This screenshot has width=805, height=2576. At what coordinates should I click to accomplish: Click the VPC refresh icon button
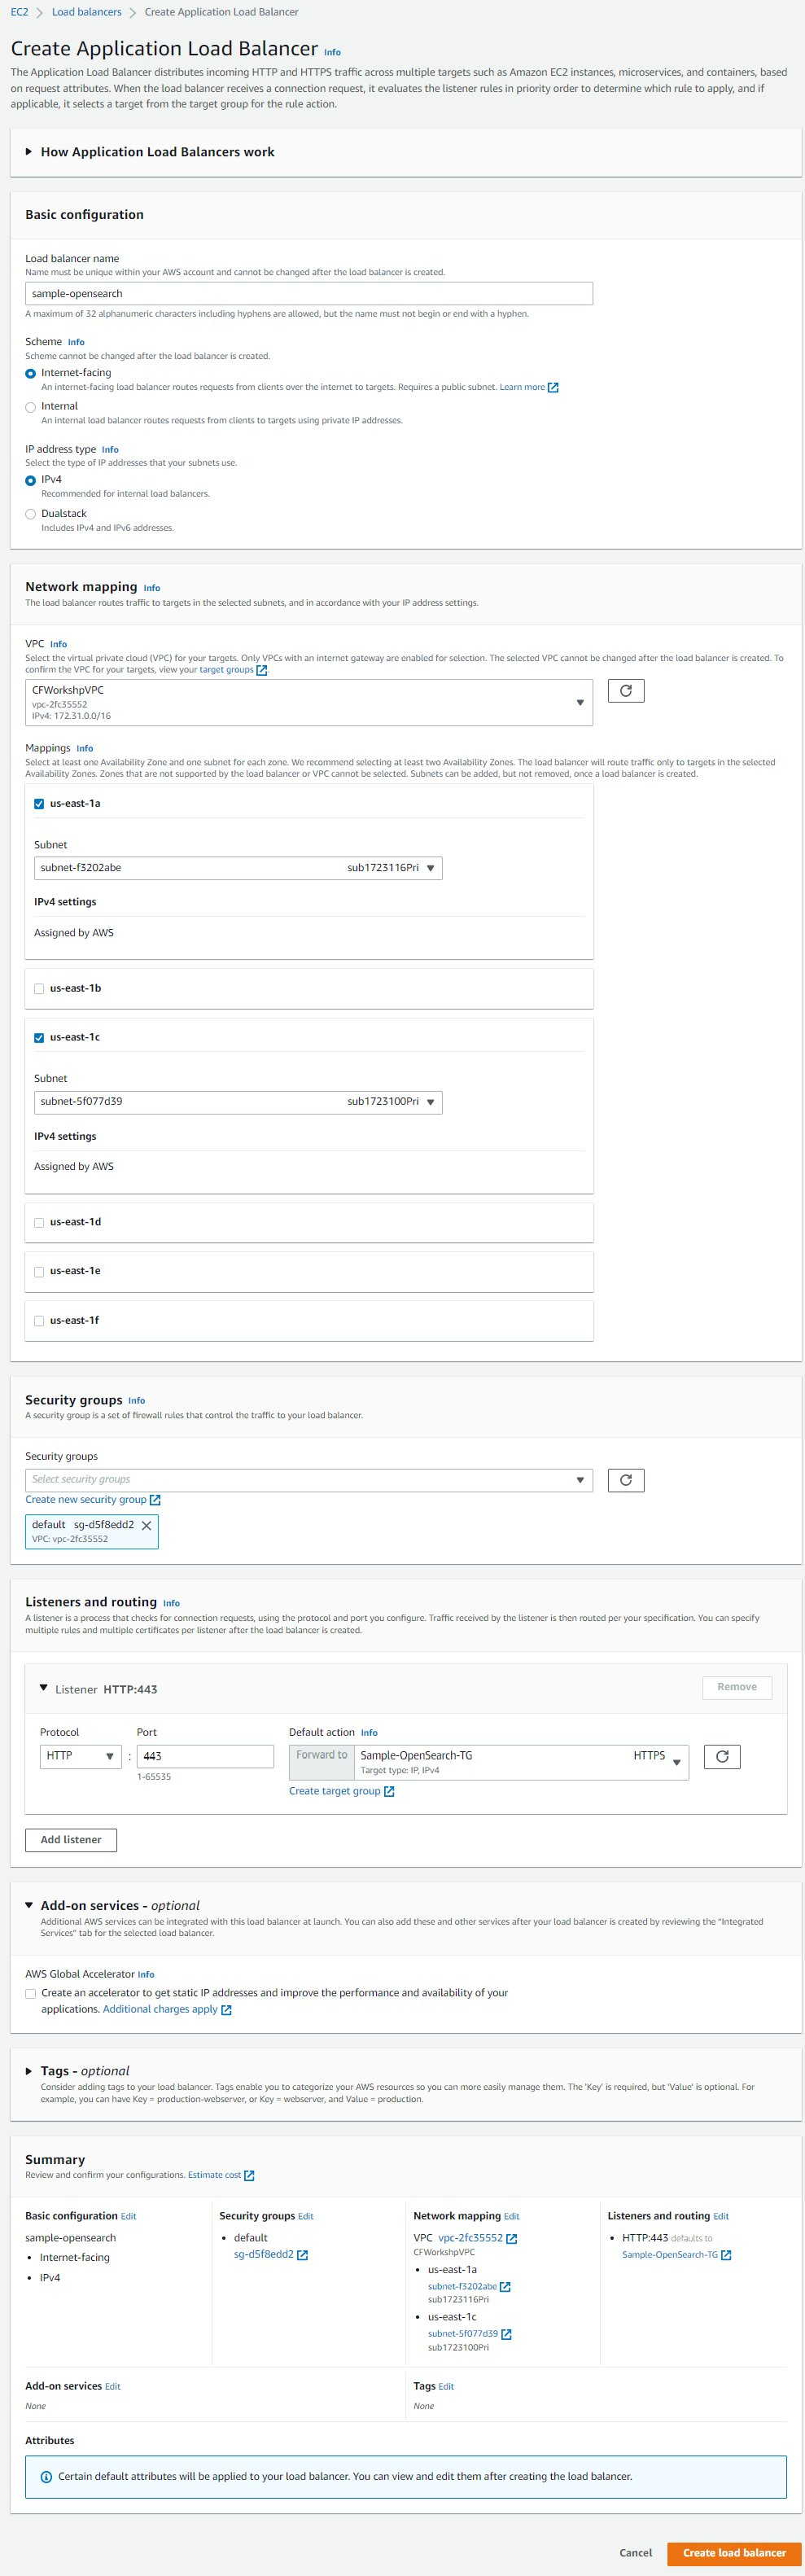[x=625, y=691]
